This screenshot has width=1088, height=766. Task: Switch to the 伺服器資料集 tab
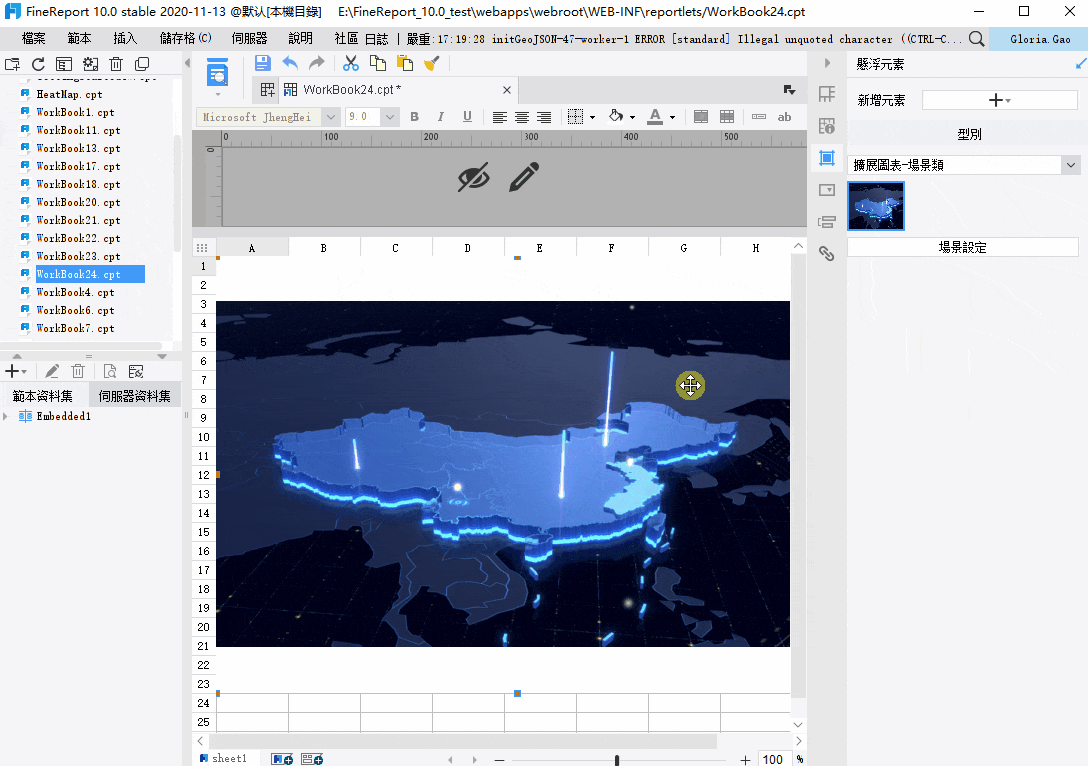(134, 396)
